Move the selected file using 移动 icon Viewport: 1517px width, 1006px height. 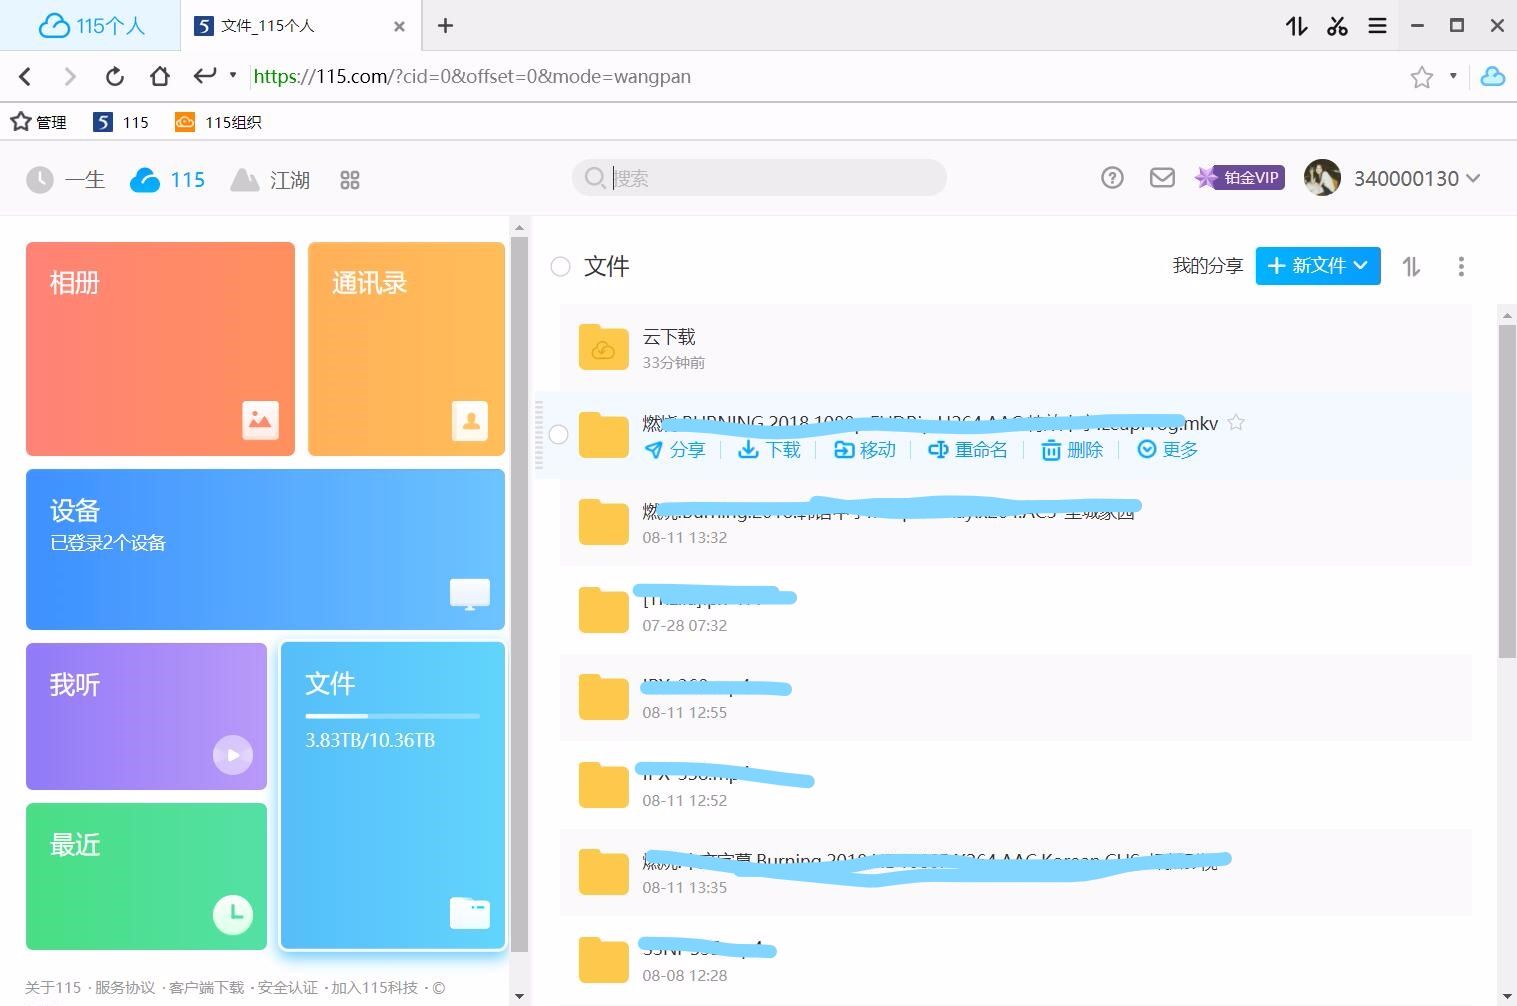pos(864,449)
